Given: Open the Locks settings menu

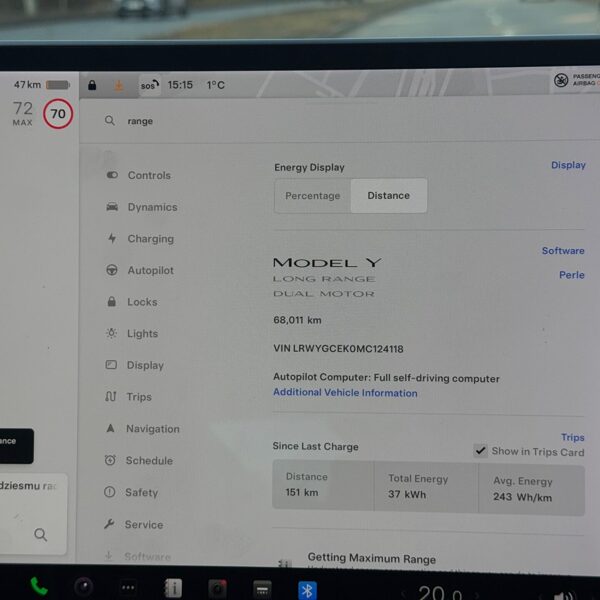Looking at the screenshot, I should 132,302.
